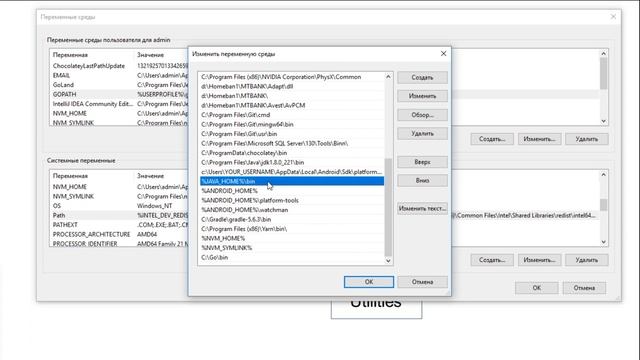
Task: Close the edit environment variable dialog
Action: pyautogui.click(x=443, y=53)
